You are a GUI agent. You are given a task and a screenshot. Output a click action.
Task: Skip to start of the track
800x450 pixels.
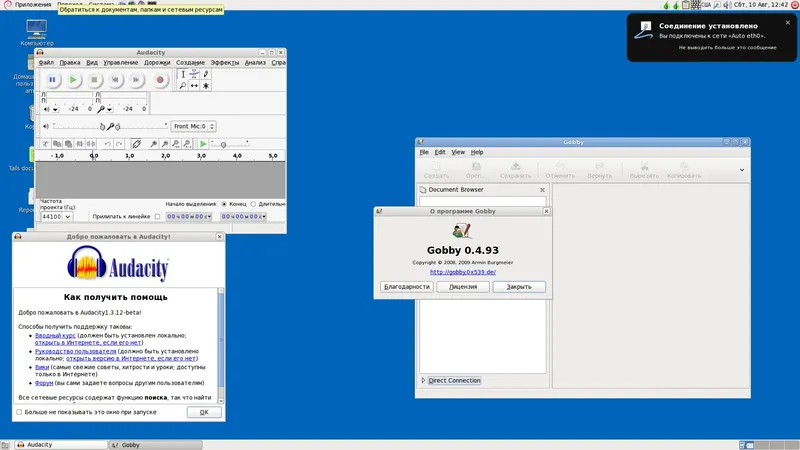click(115, 80)
